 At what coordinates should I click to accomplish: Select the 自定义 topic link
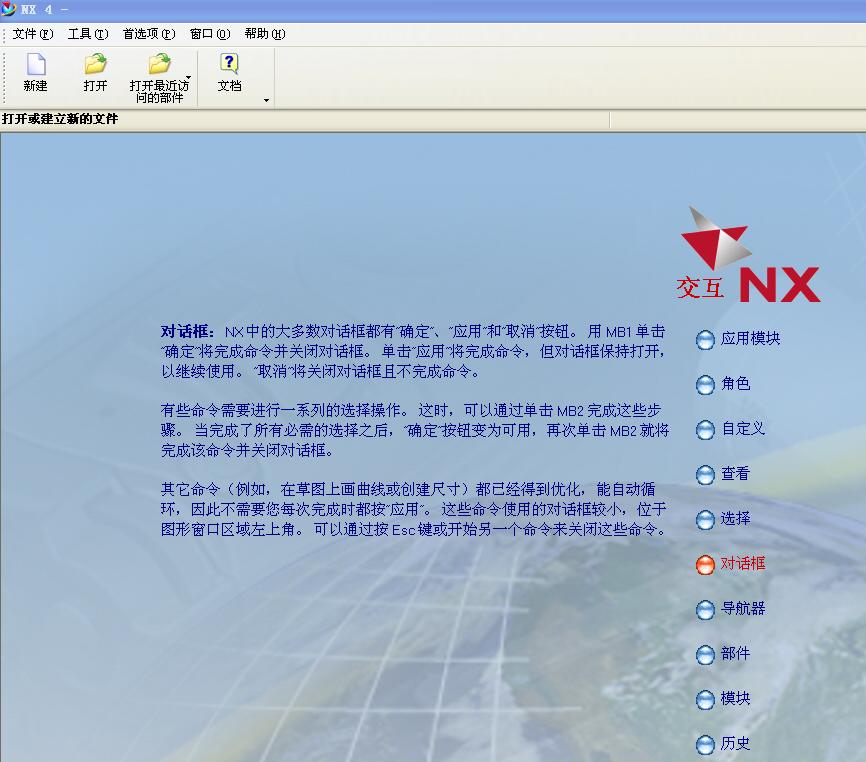(x=743, y=428)
